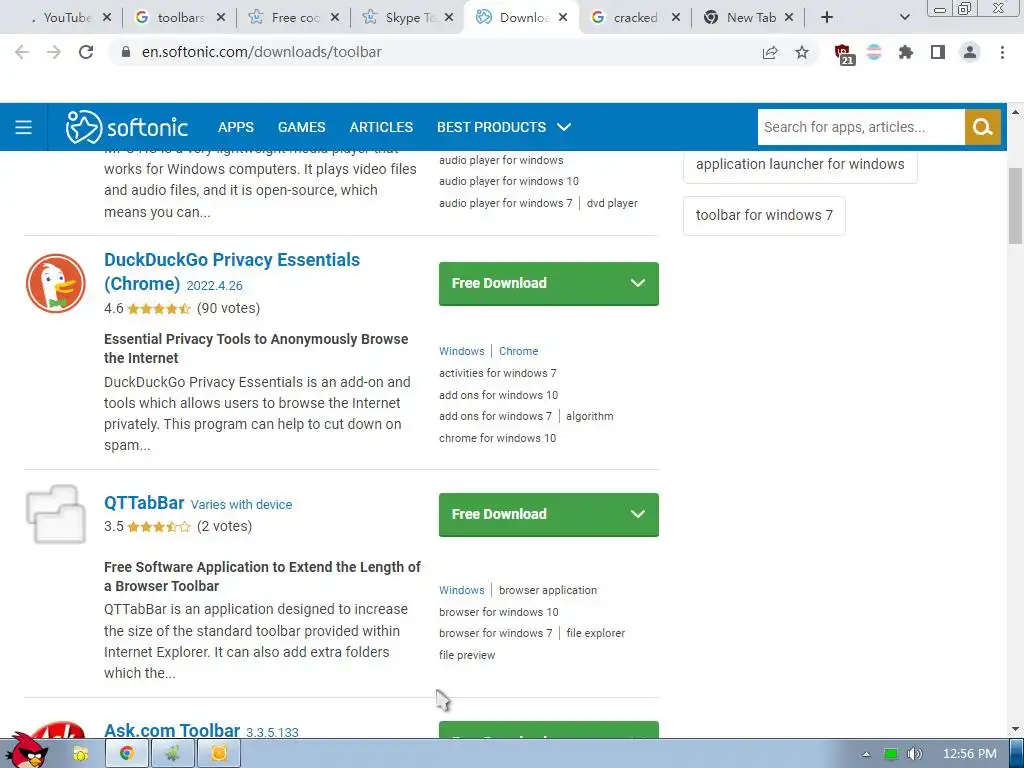The image size is (1024, 768).
Task: Click the toolbar for windows 7 tag
Action: coord(764,215)
